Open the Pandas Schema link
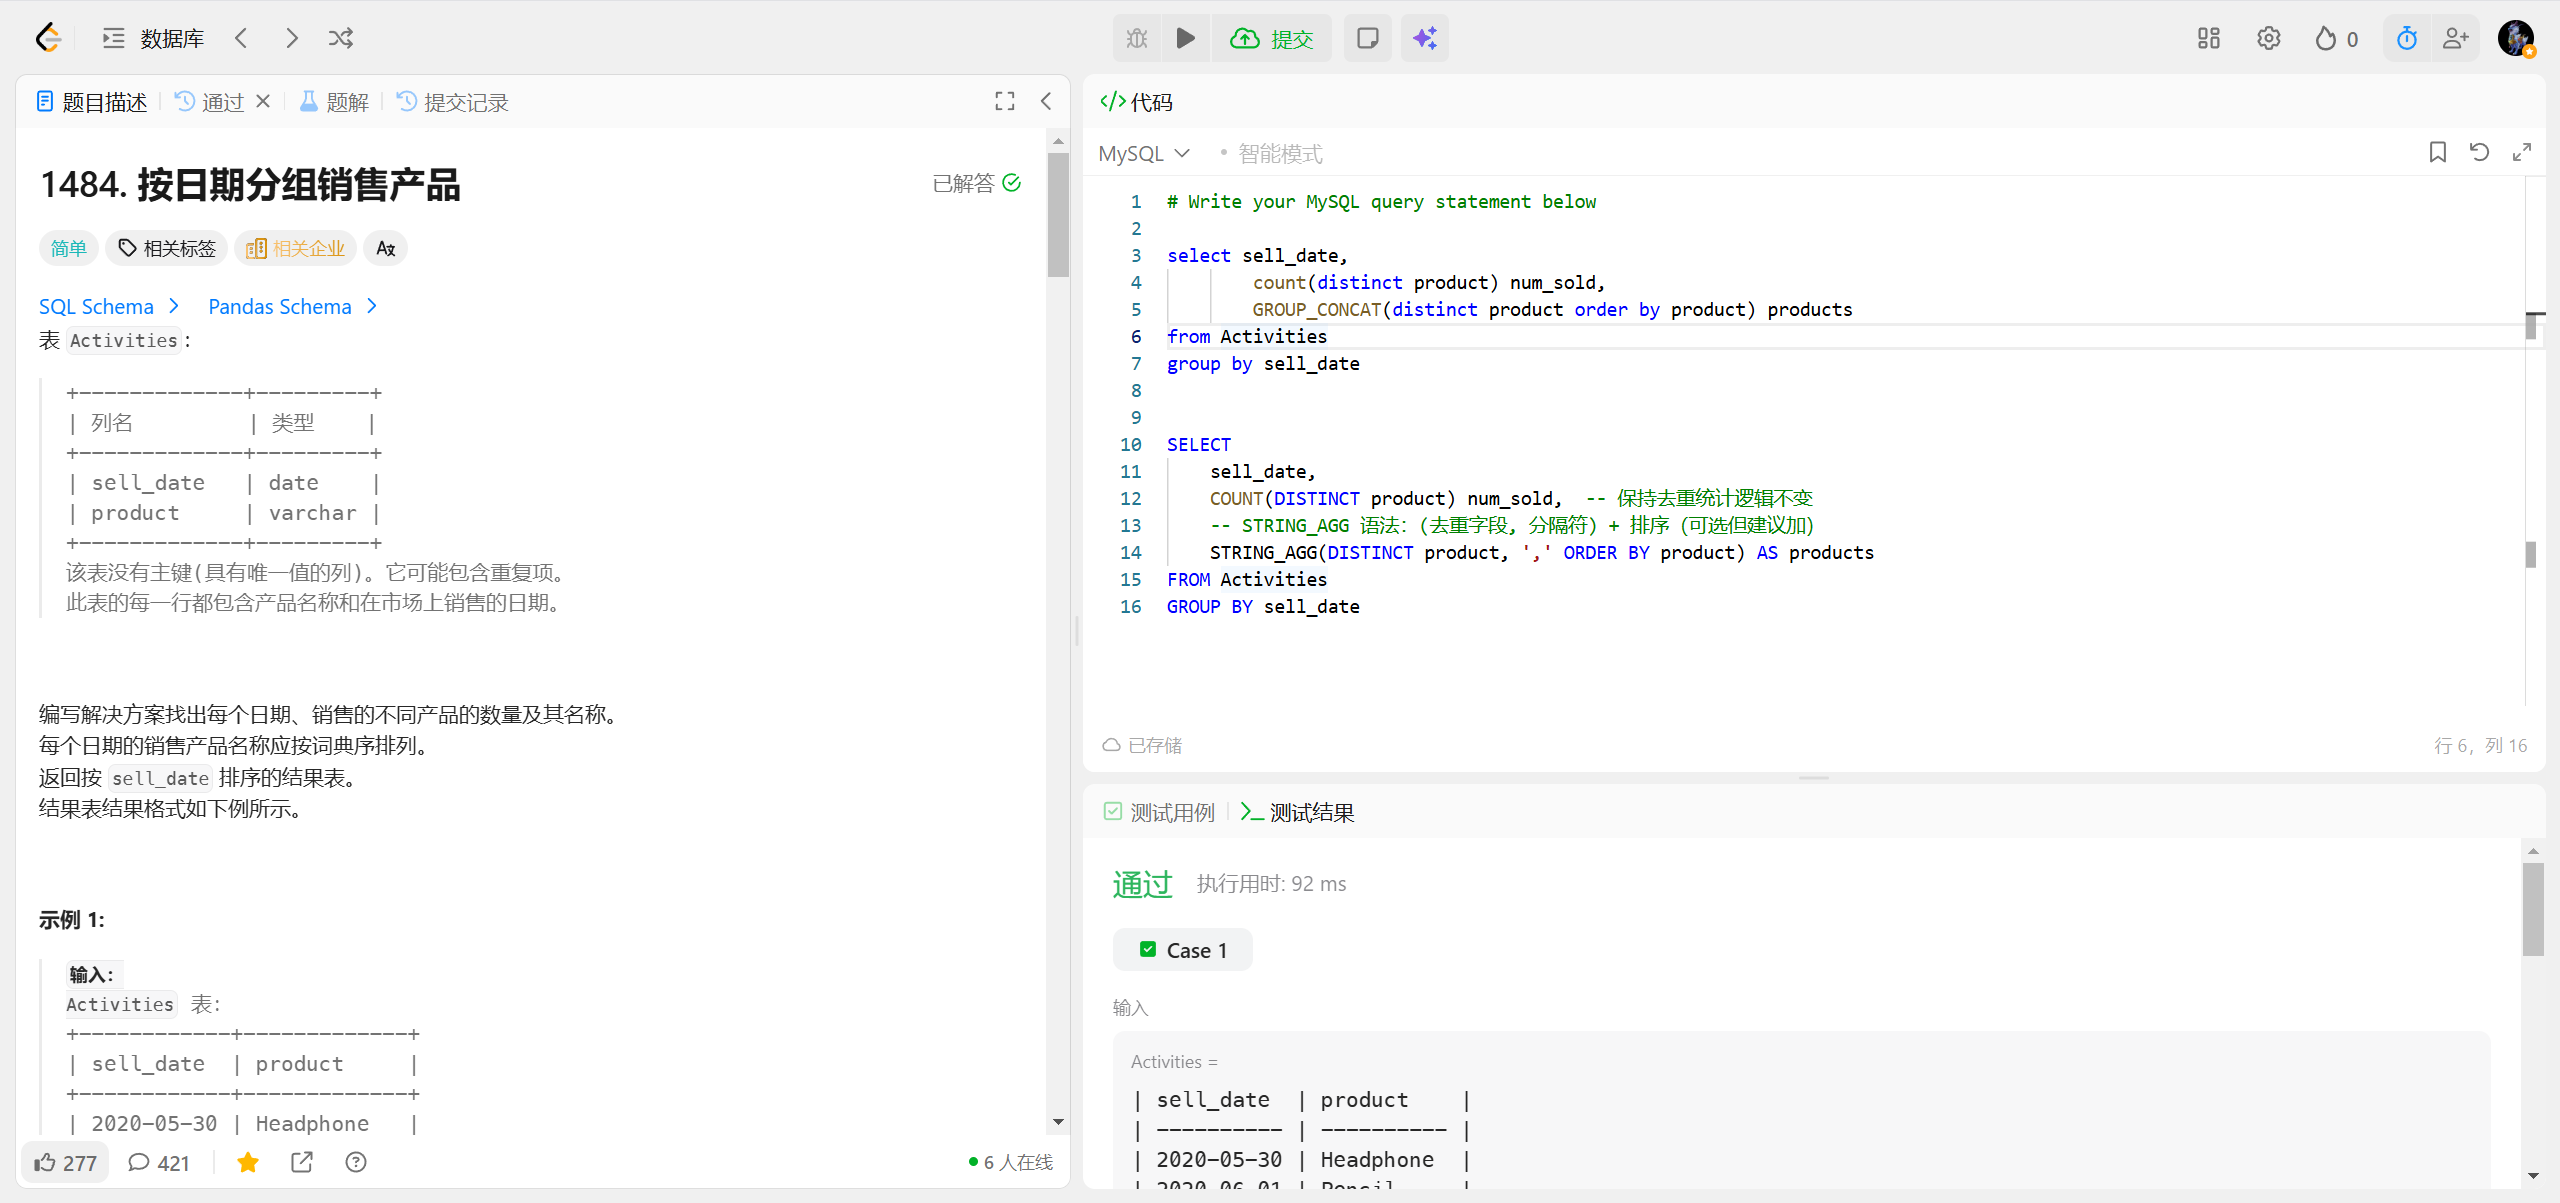Screen dimensions: 2560x1203 [x=292, y=306]
